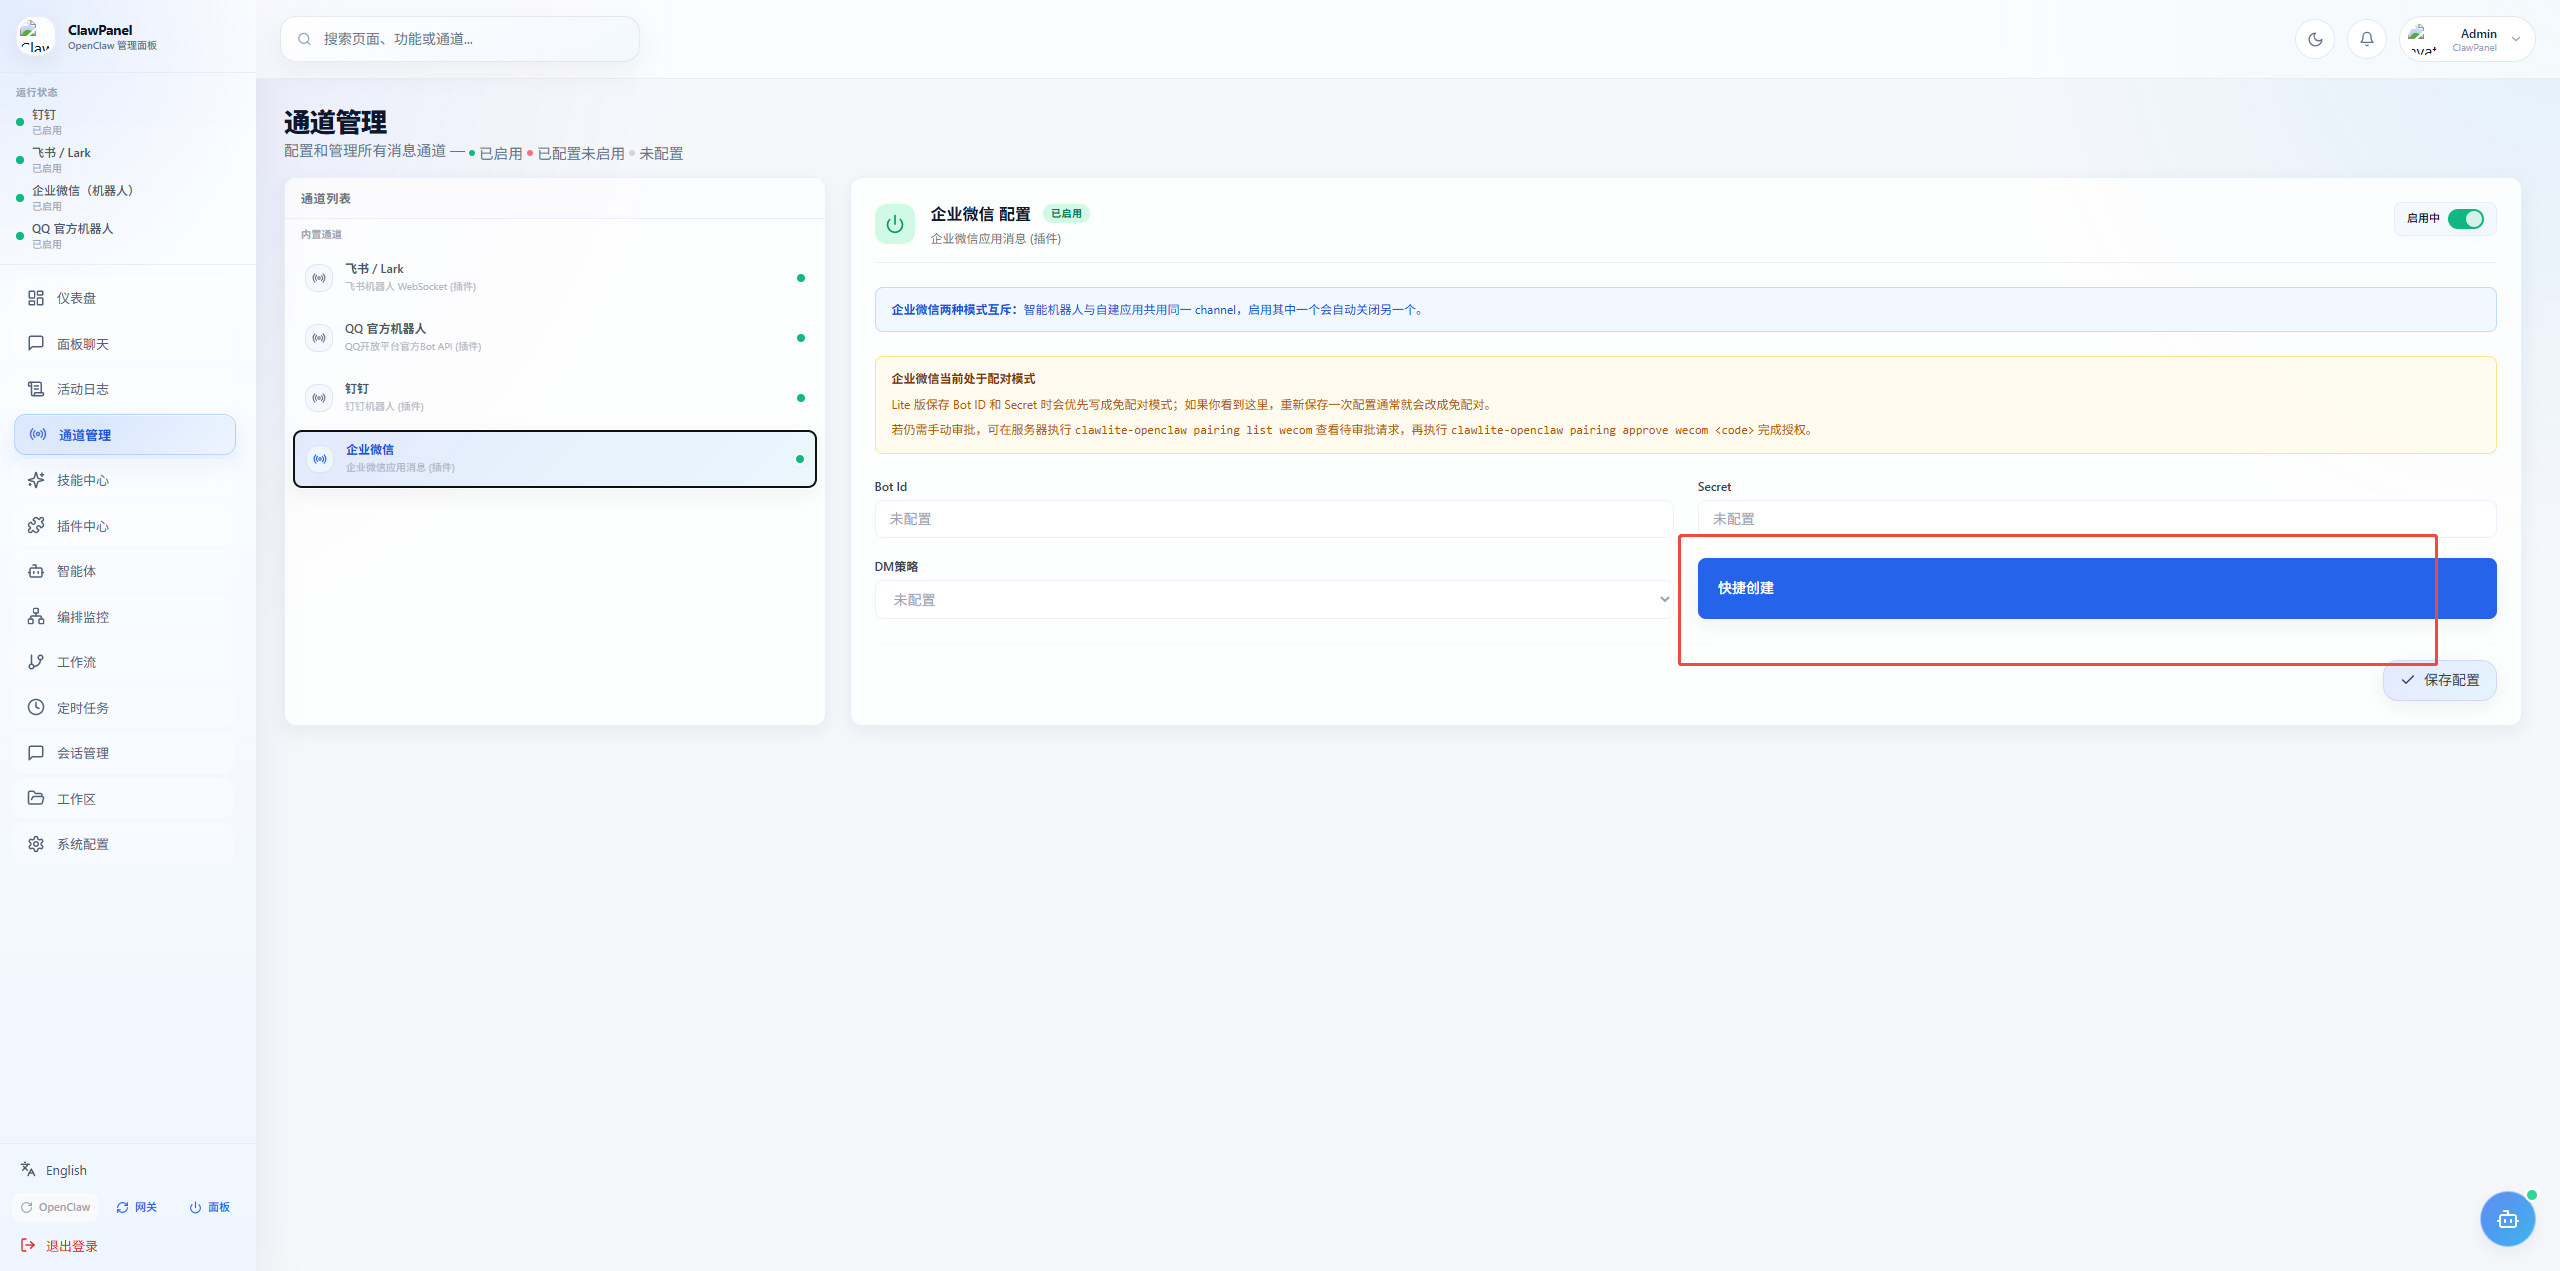
Task: Expand the DM策略 dropdown
Action: pyautogui.click(x=1273, y=600)
